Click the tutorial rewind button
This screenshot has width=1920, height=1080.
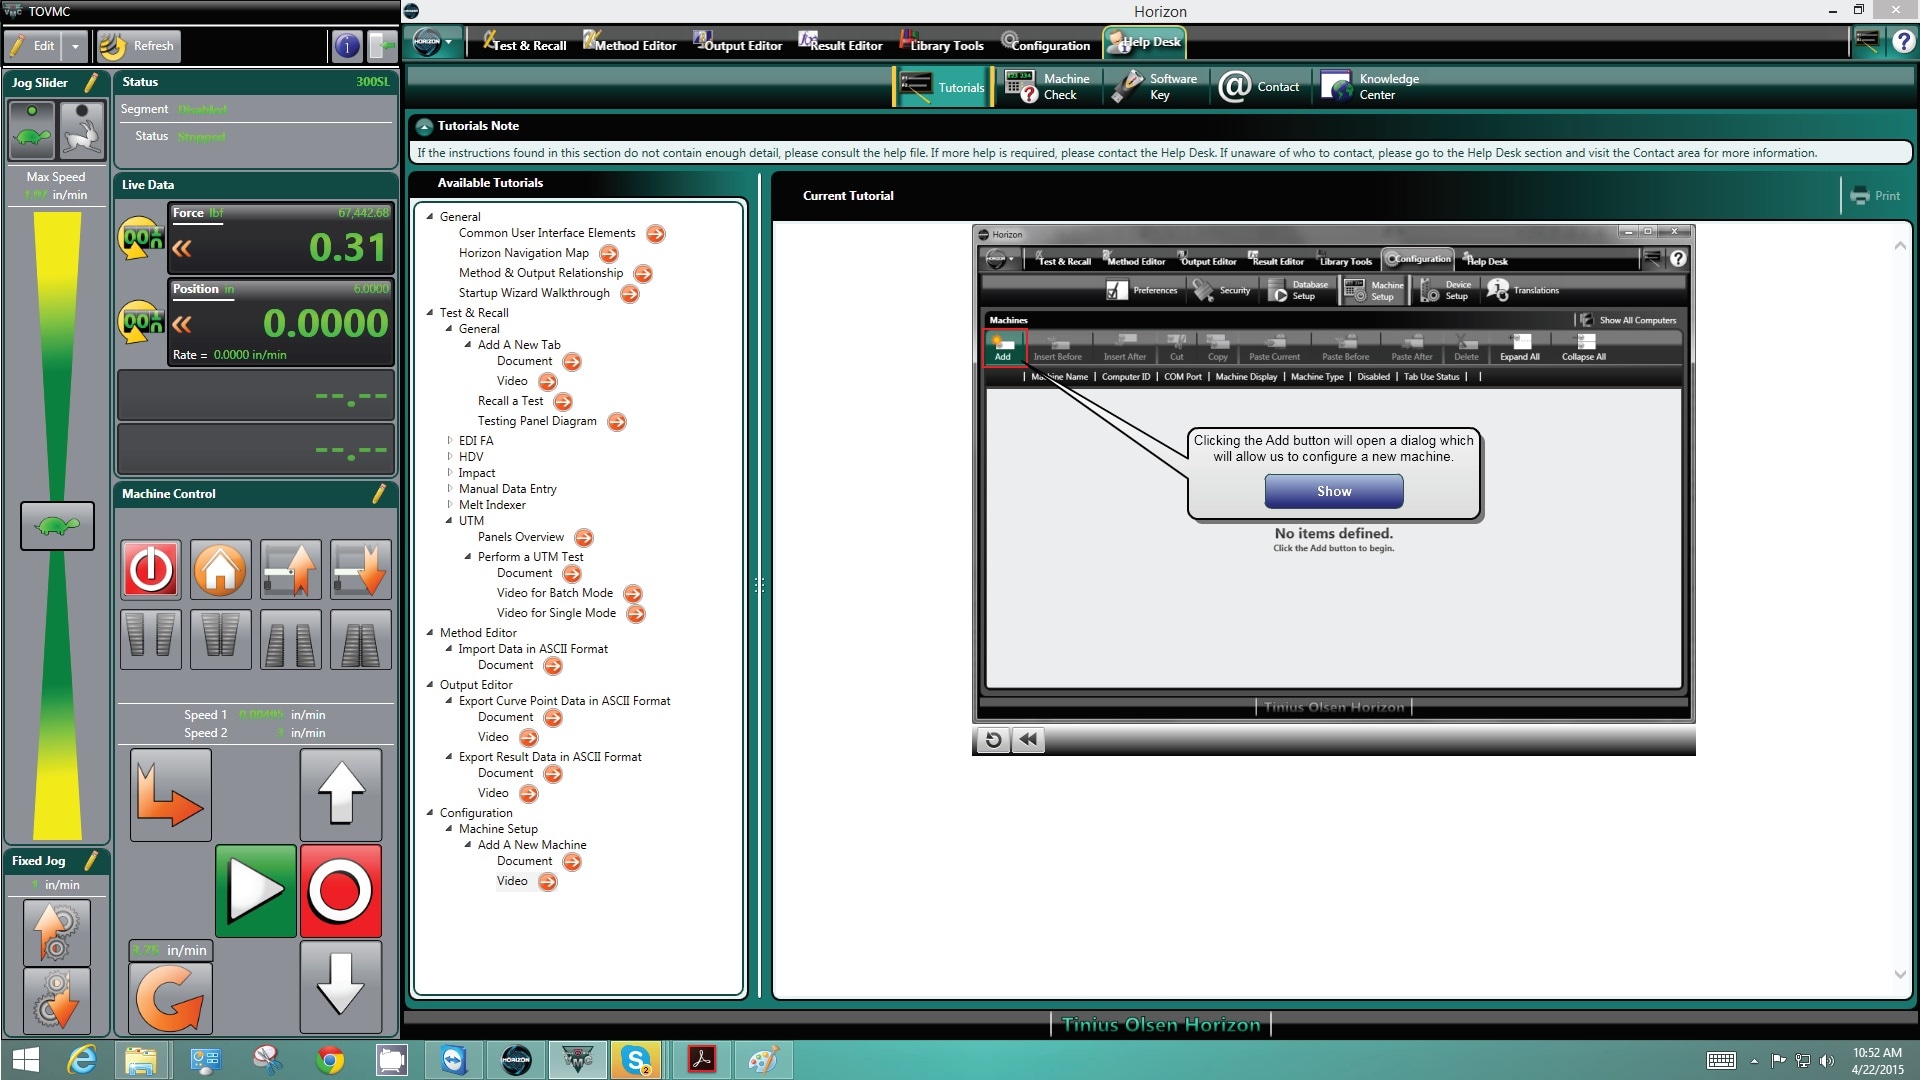coord(1028,740)
